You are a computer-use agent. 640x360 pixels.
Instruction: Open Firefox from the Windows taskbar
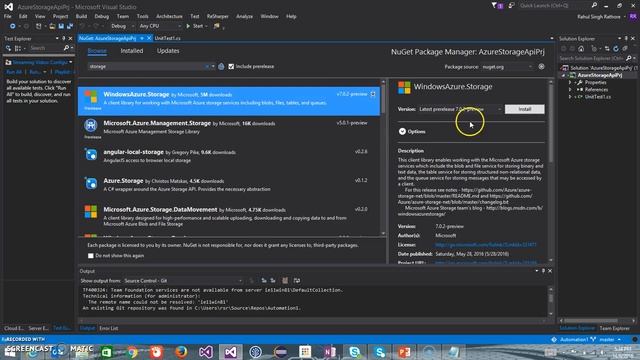click(x=181, y=352)
